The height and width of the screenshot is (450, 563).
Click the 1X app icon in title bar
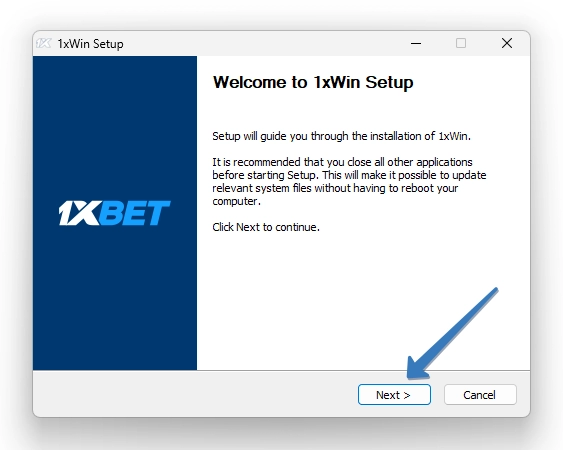pyautogui.click(x=44, y=43)
